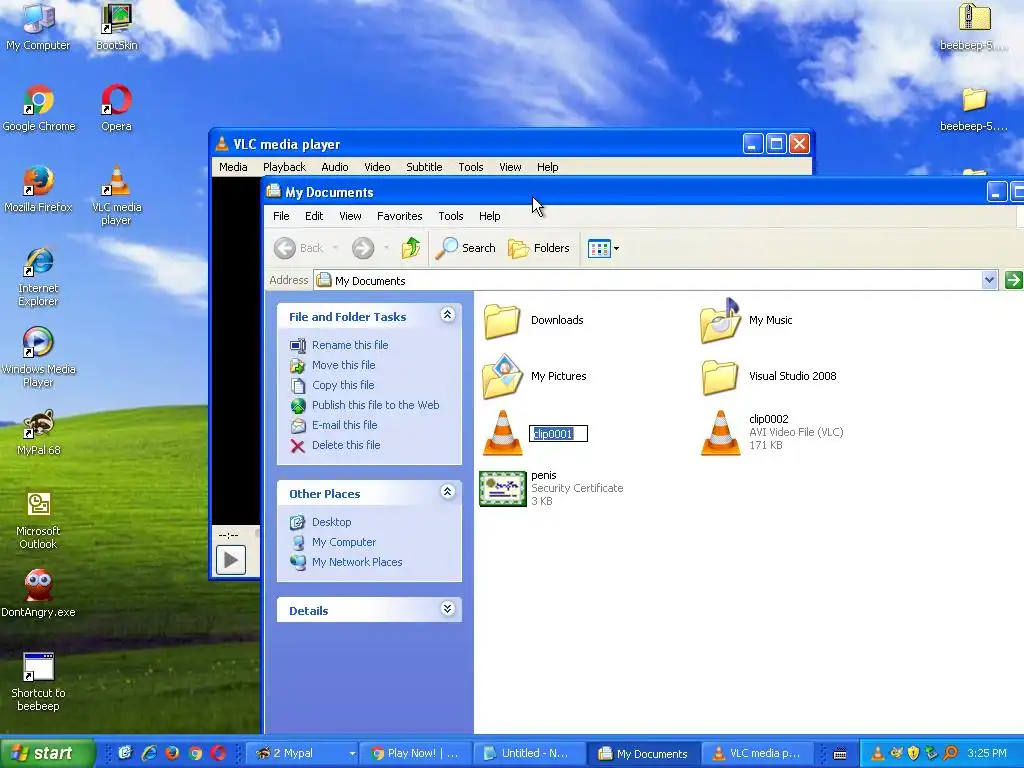The width and height of the screenshot is (1024, 768).
Task: Launch Google Chrome from desktop
Action: [39, 108]
